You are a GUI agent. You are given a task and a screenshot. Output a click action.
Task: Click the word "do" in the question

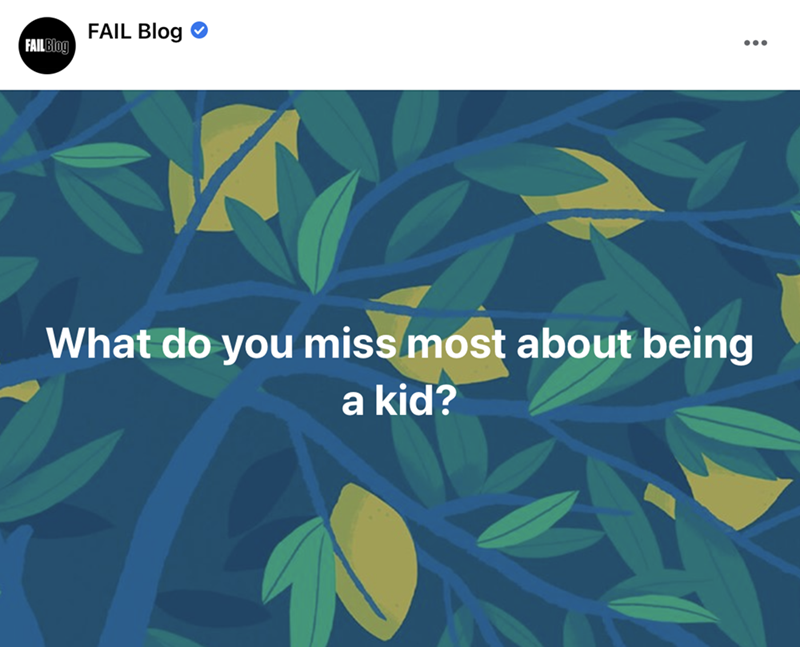[x=177, y=344]
